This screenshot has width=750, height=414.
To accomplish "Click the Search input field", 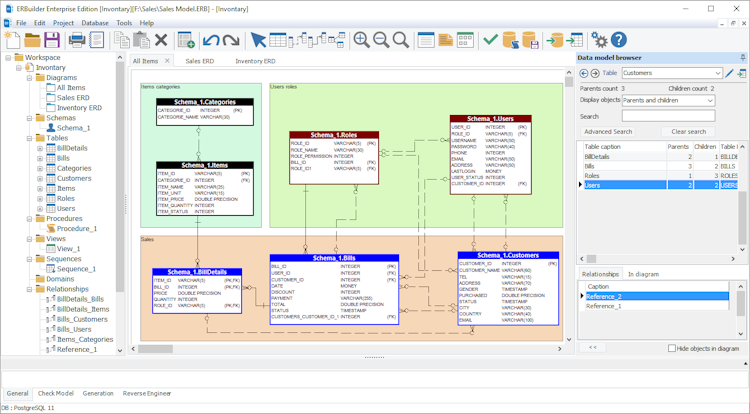I will (x=668, y=116).
